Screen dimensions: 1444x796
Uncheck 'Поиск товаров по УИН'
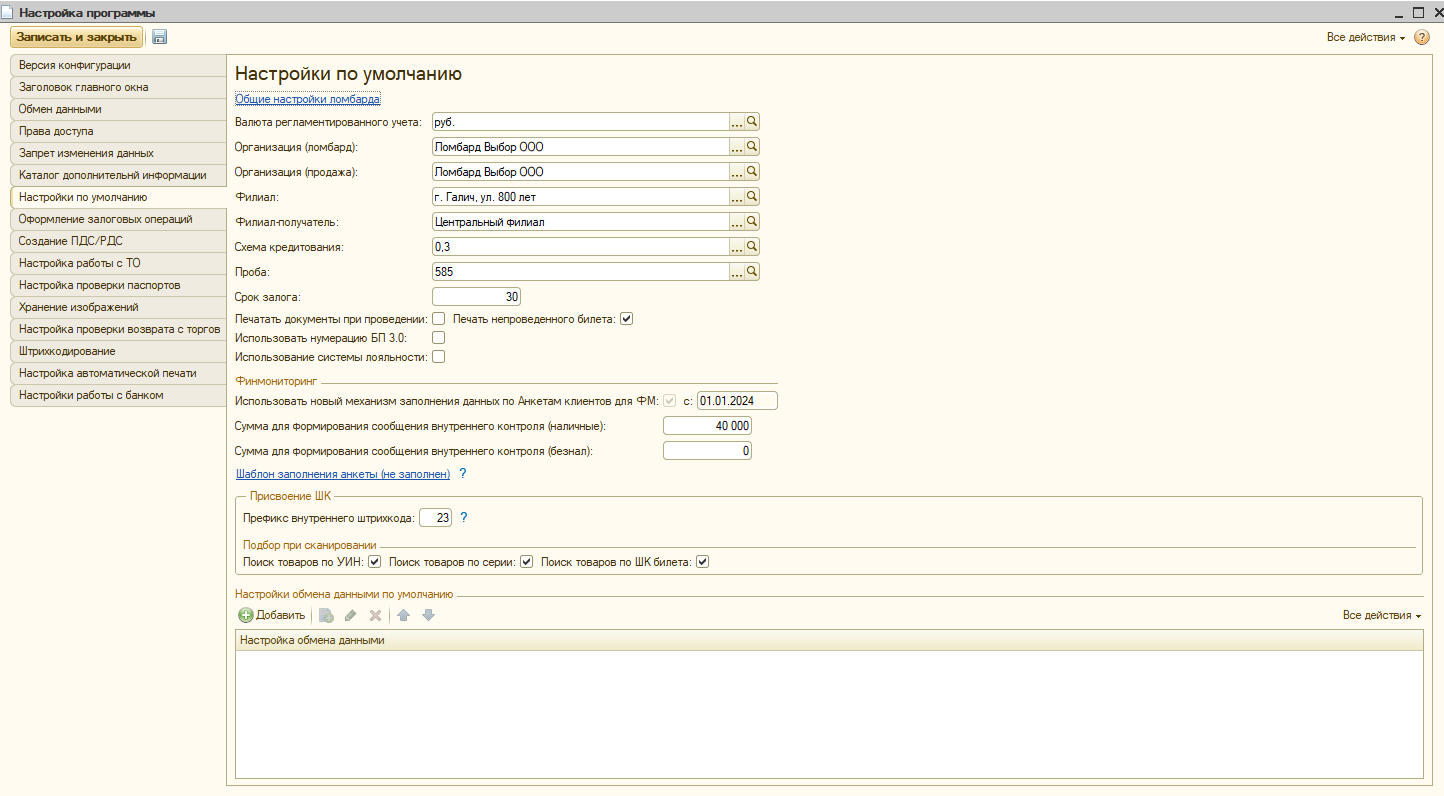[x=375, y=562]
